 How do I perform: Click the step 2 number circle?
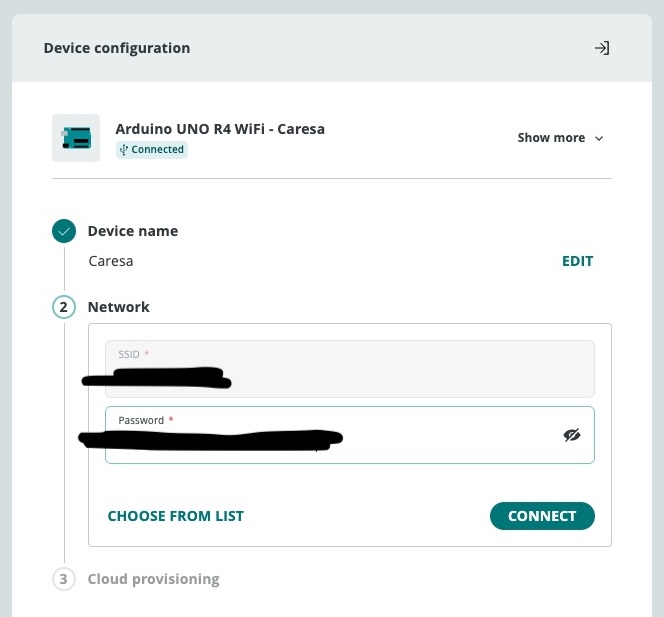click(64, 307)
